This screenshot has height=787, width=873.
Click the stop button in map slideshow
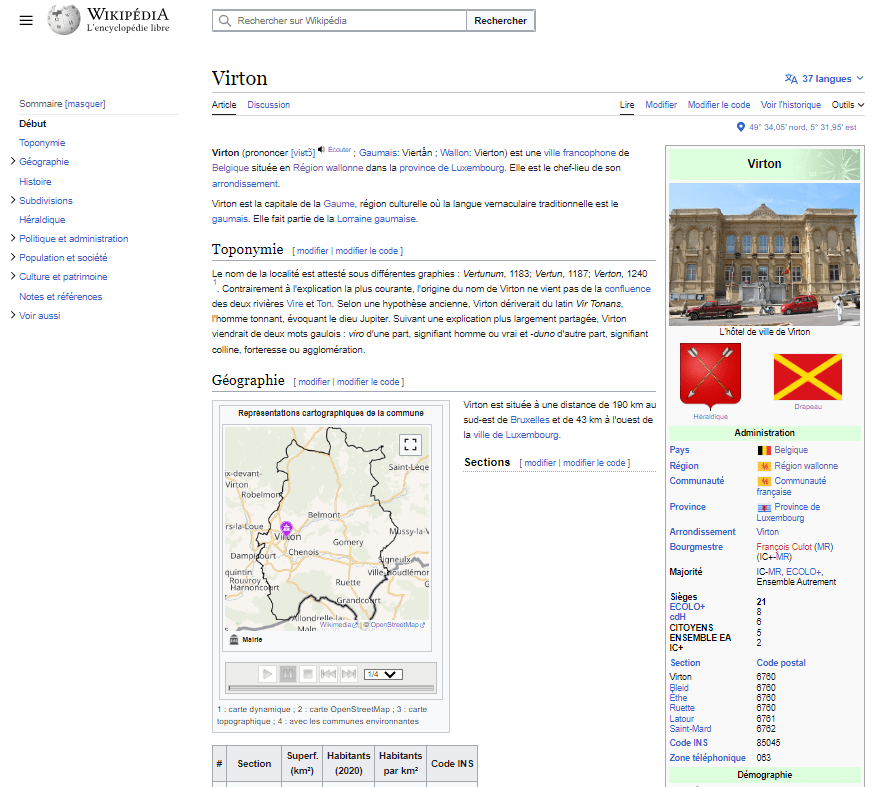pos(308,674)
